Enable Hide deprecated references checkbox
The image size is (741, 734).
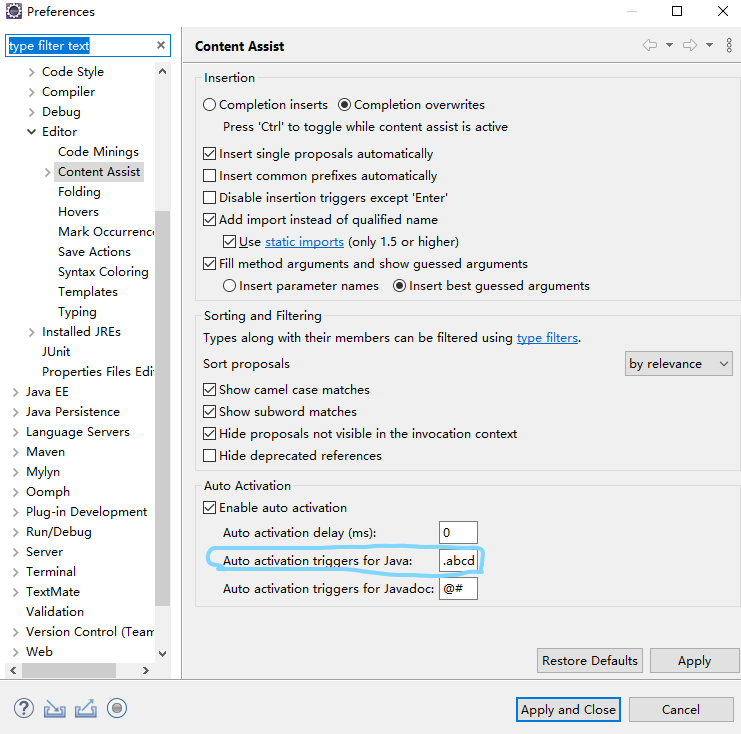[209, 455]
